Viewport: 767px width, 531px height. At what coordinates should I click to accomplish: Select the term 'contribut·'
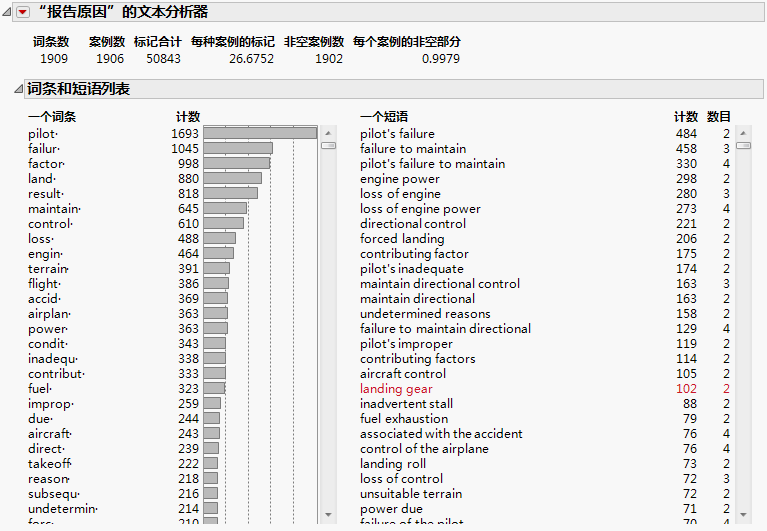click(x=56, y=374)
